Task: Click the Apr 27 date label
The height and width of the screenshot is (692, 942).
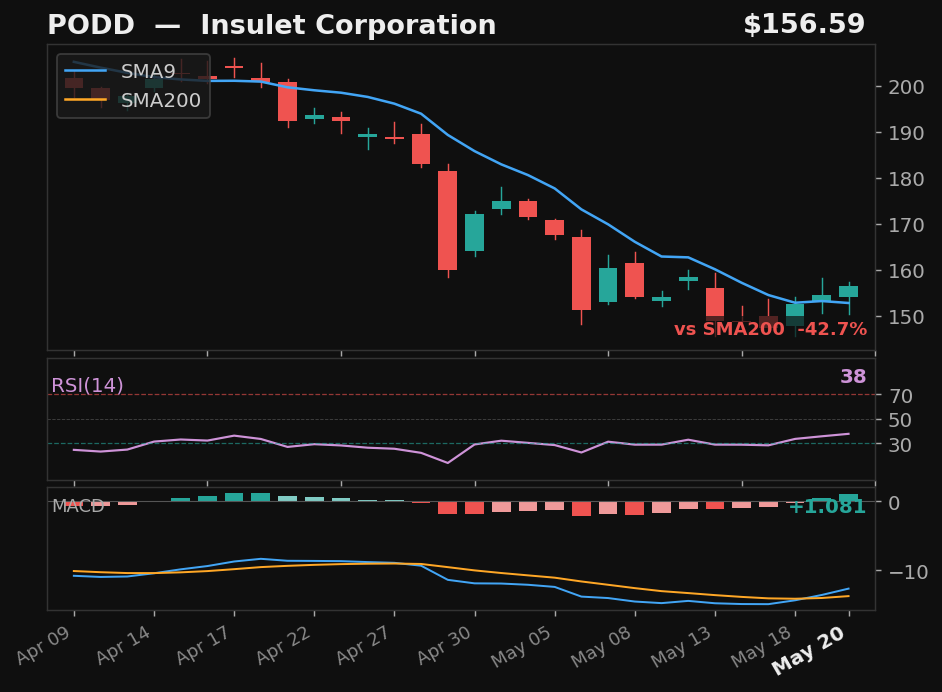Action: click(365, 645)
